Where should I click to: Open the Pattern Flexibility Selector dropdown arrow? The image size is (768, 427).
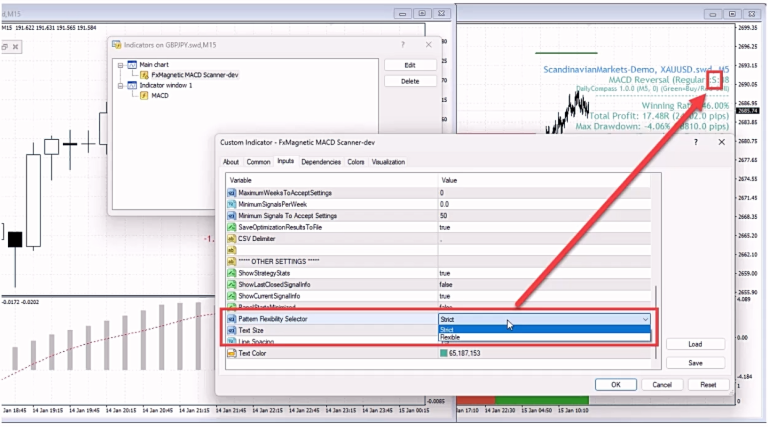pyautogui.click(x=645, y=319)
